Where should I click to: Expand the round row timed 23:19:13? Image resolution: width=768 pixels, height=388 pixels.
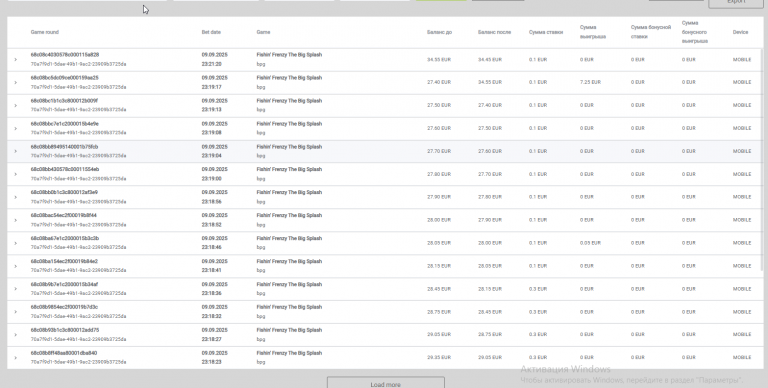click(16, 105)
